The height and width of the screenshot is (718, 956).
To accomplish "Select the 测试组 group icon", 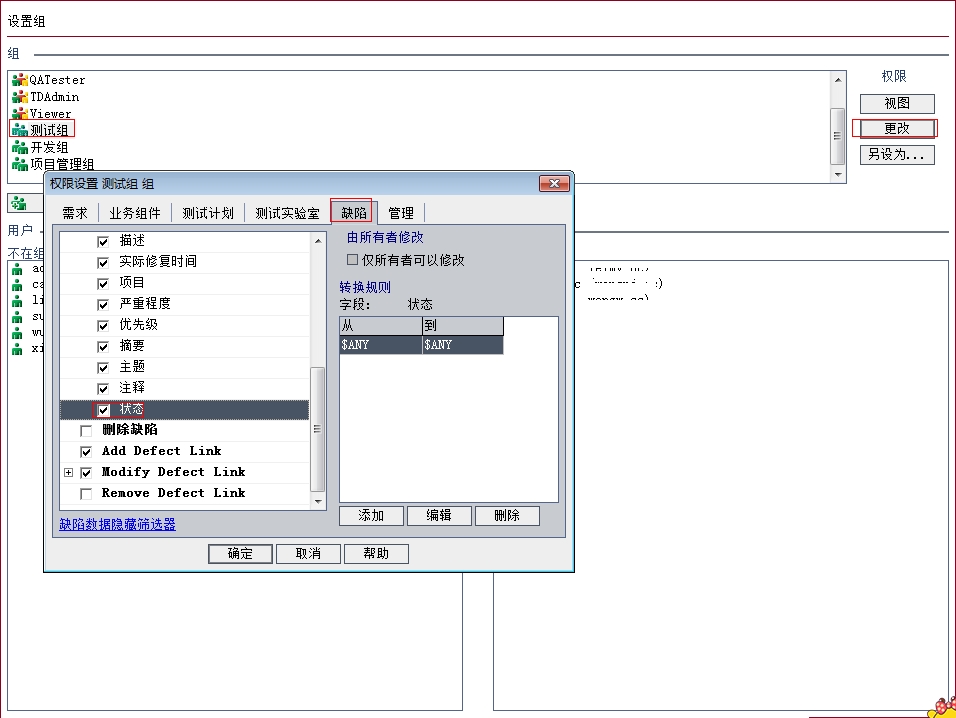I will tap(19, 130).
